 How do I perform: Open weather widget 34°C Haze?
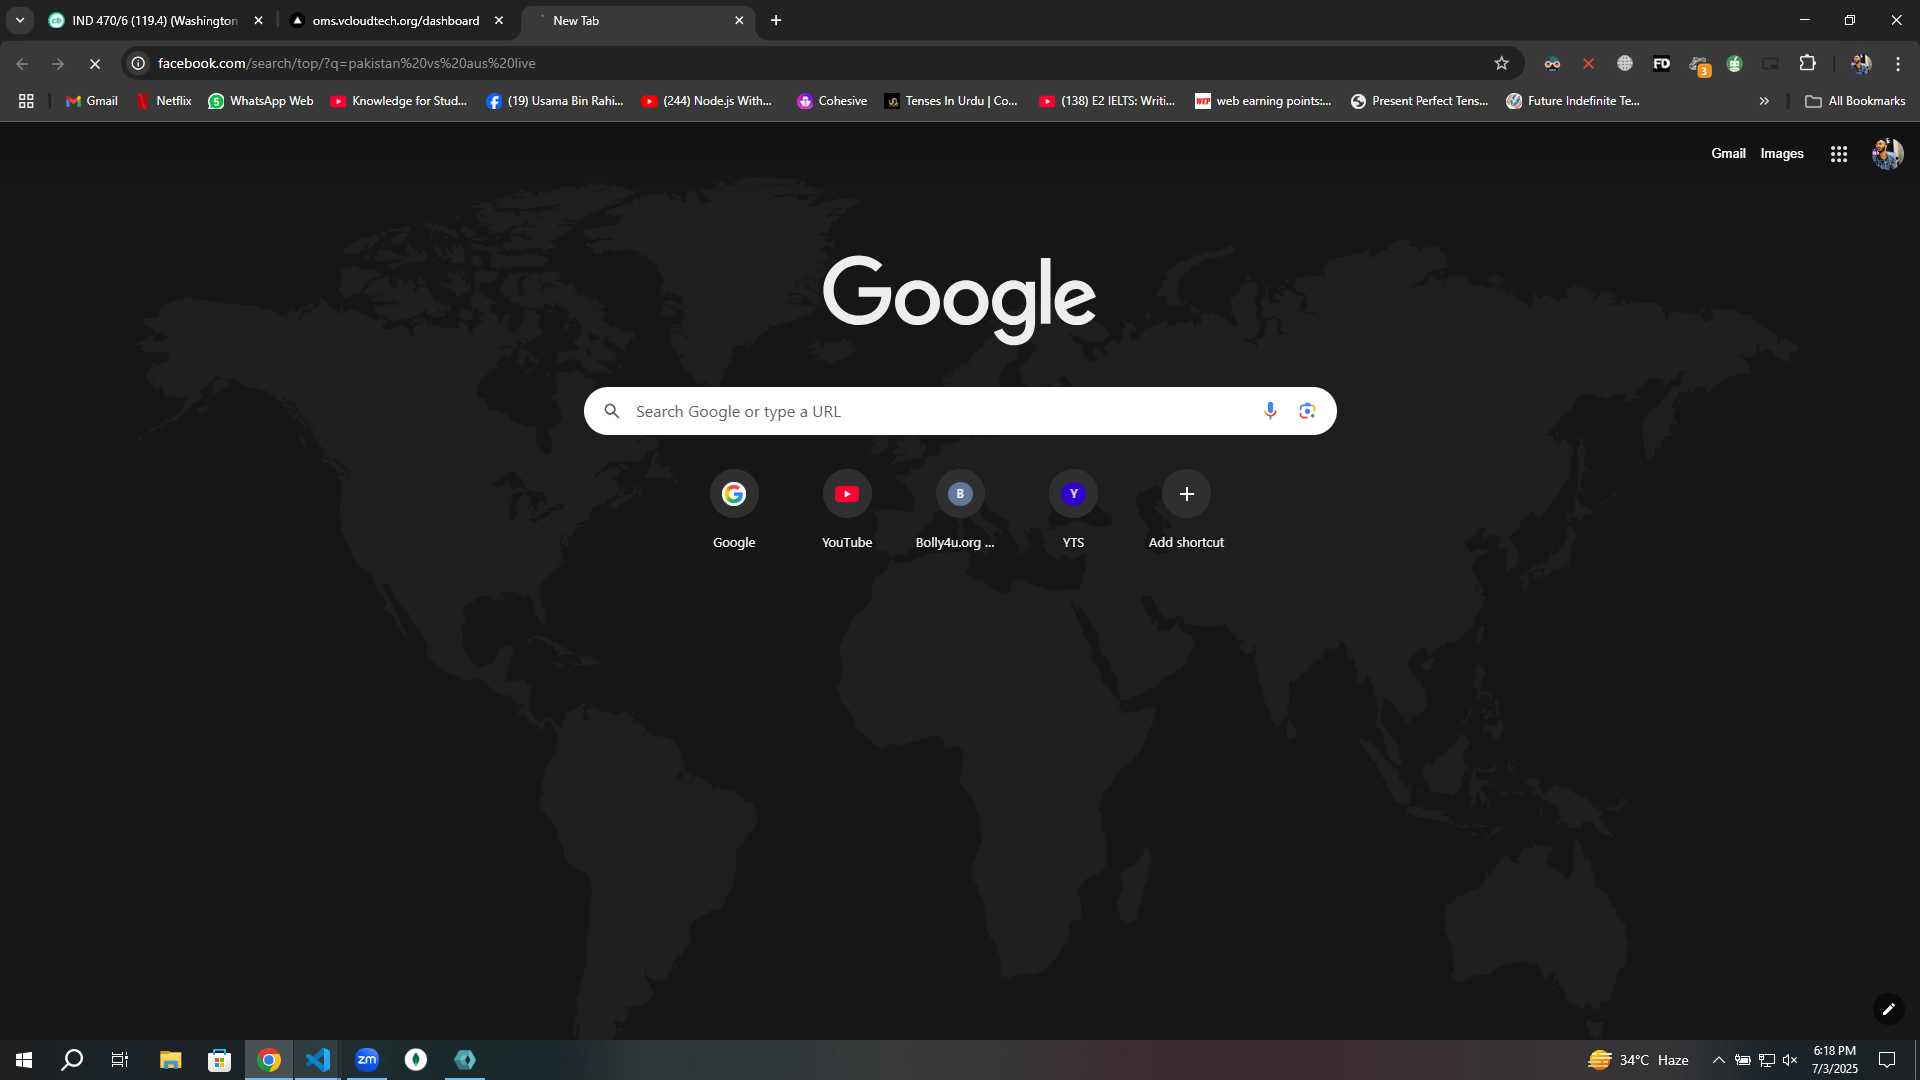(1638, 1060)
